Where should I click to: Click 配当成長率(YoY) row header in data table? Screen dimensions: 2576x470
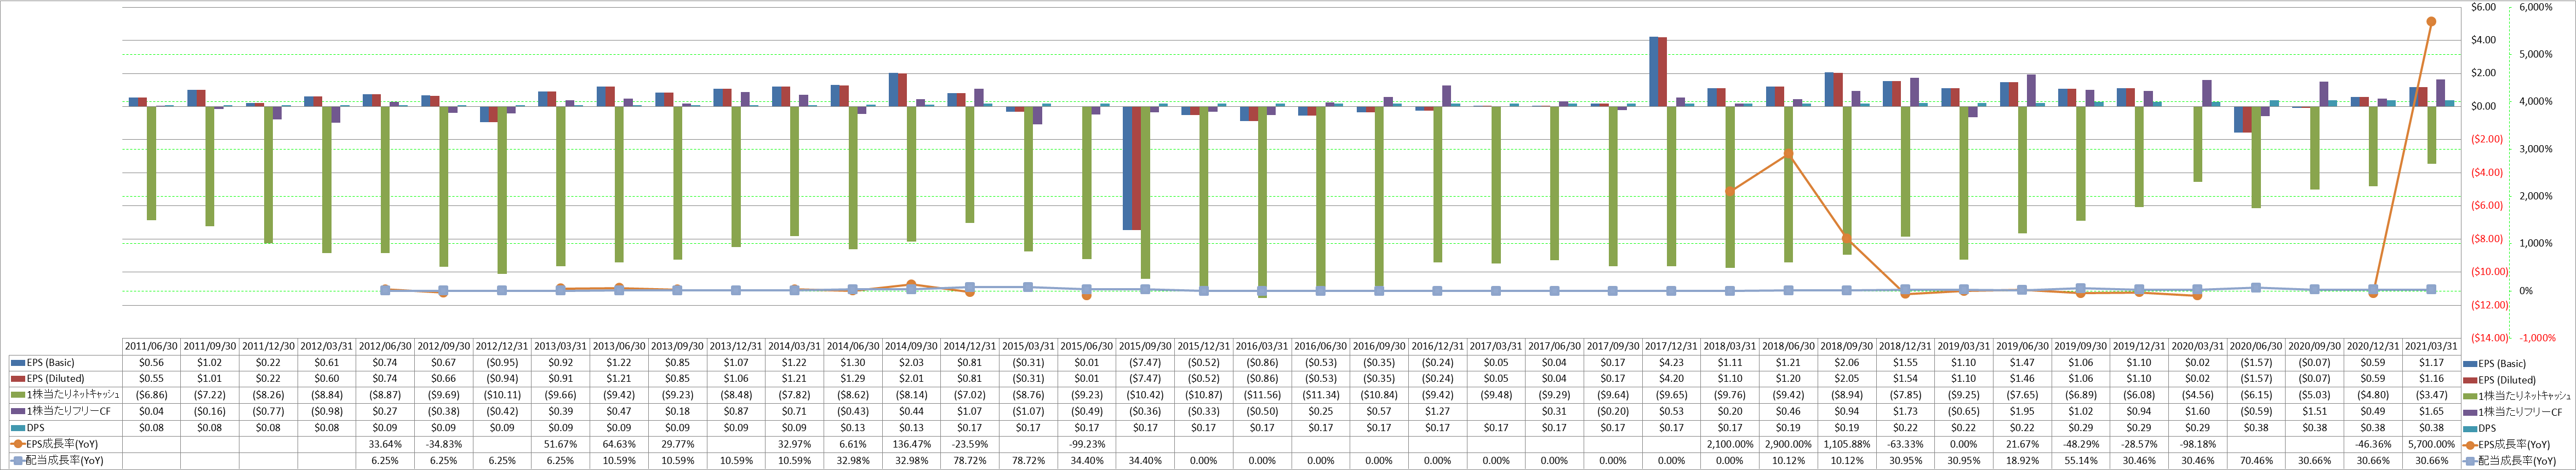pyautogui.click(x=65, y=460)
